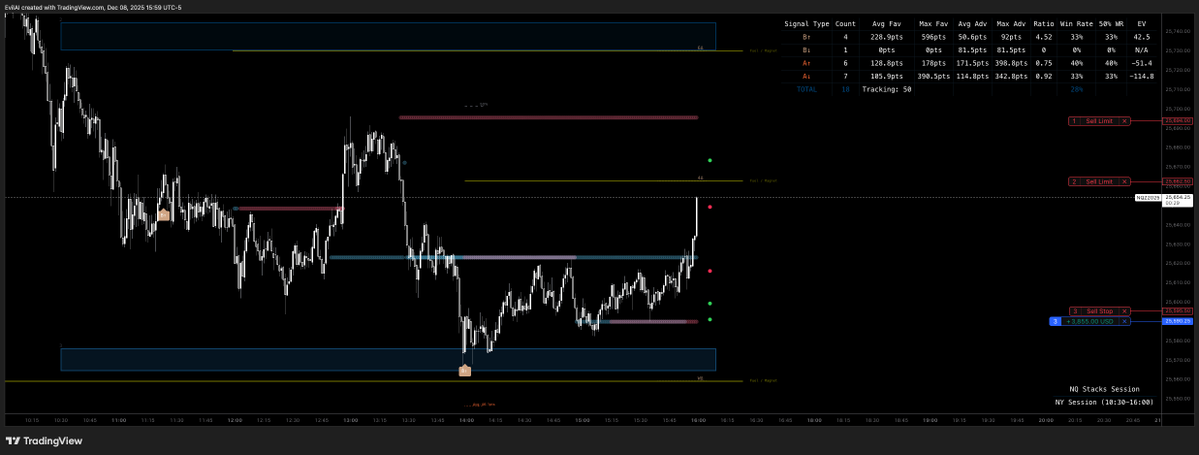Click the Signal Type column header
Screen dimensions: 1199x455
[806, 24]
